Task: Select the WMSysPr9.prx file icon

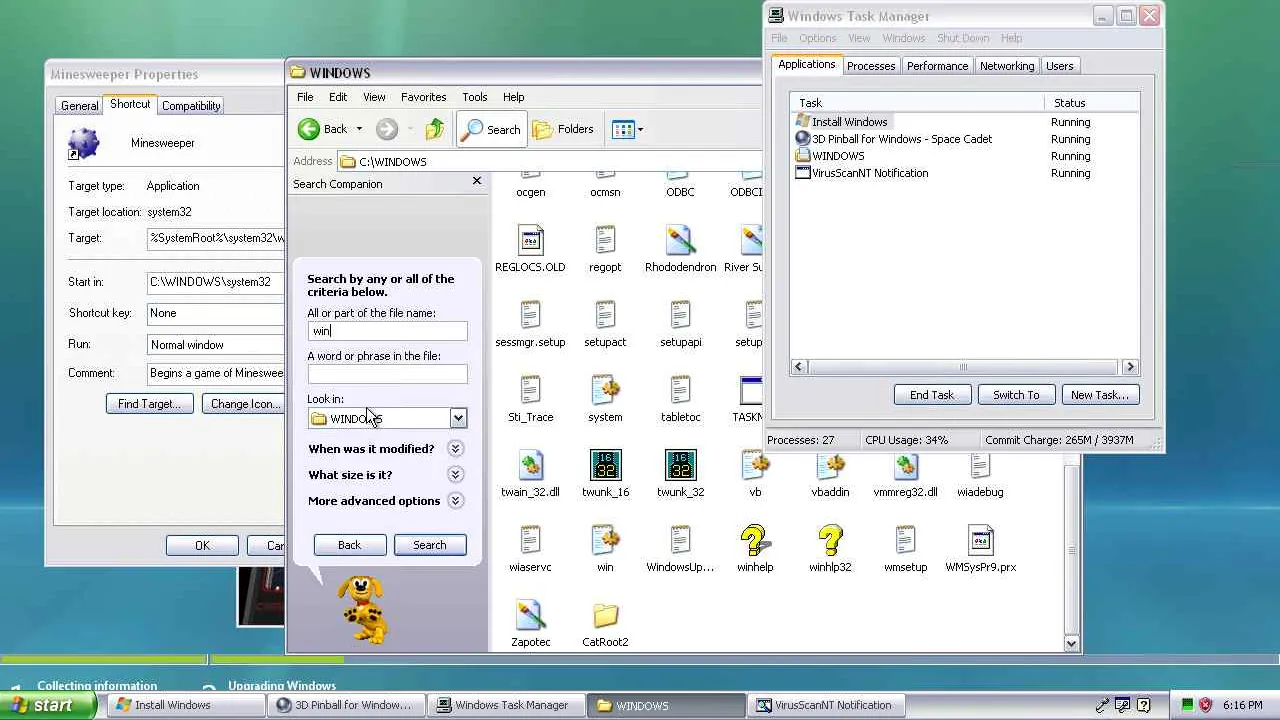Action: coord(980,540)
